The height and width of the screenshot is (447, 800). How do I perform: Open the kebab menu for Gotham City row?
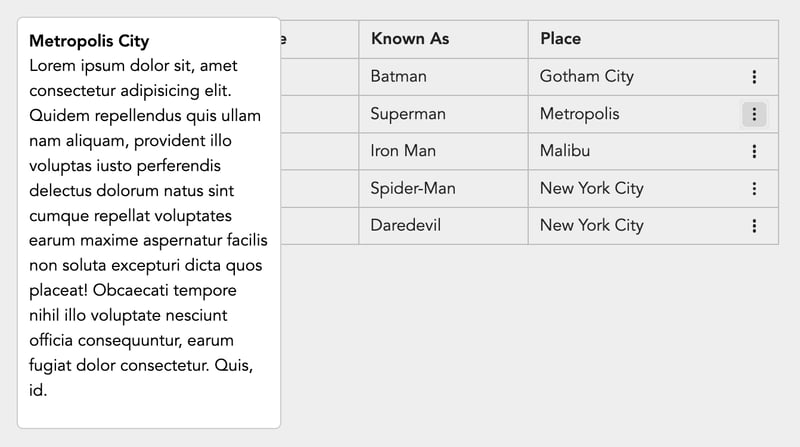pos(754,77)
